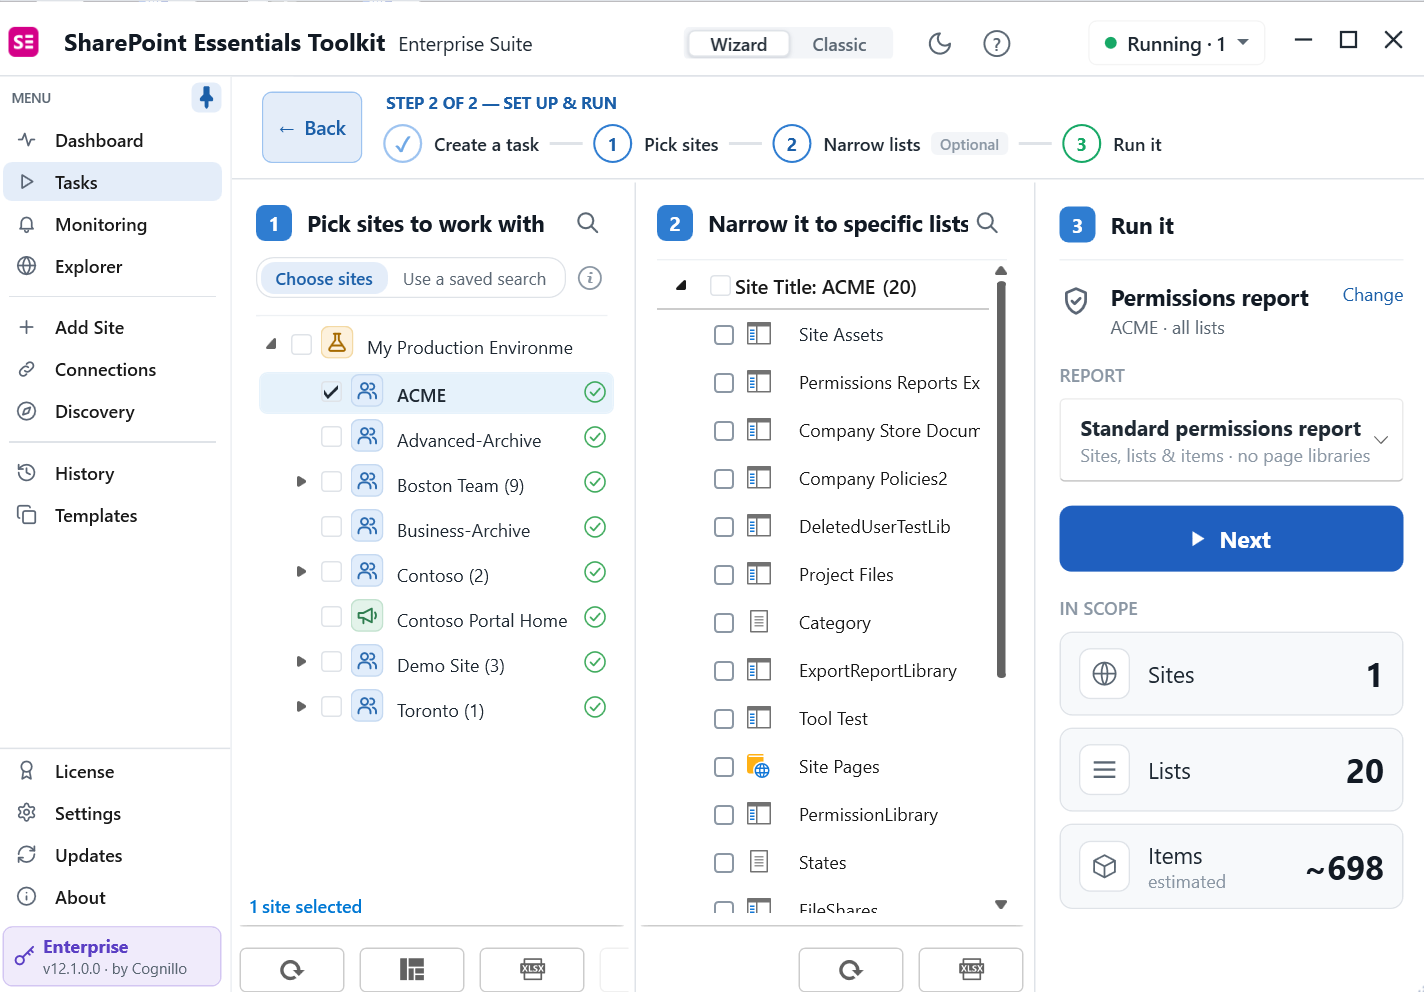Click info icon next to saved search
1424x992 pixels.
point(590,278)
